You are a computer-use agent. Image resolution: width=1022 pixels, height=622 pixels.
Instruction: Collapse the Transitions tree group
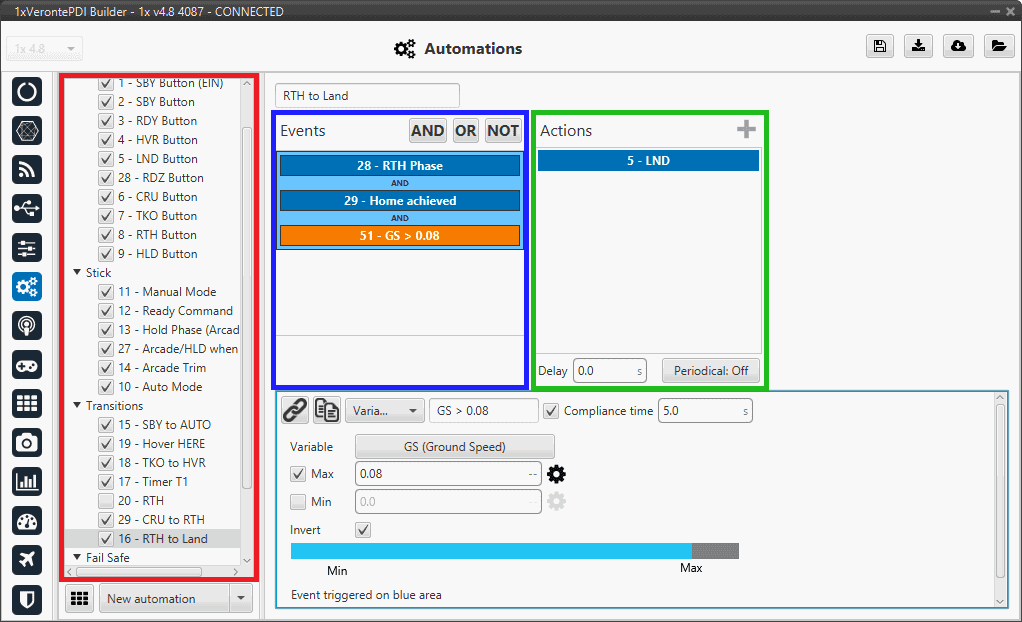click(77, 406)
